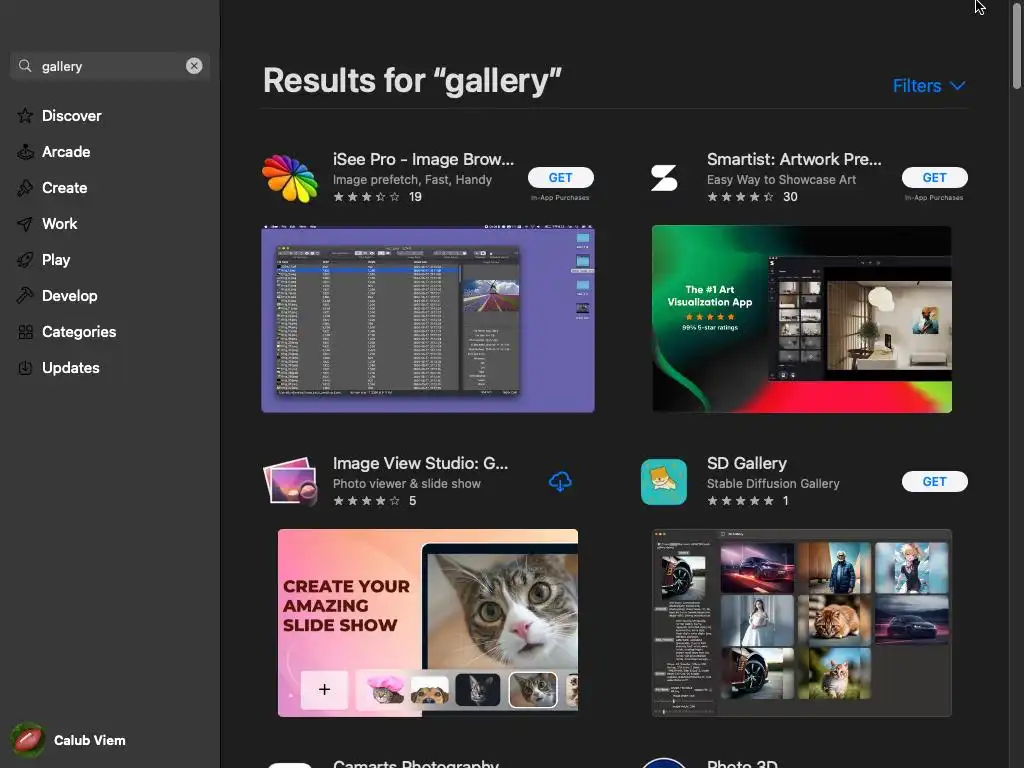Click the Image View Studio app icon
Viewport: 1024px width, 768px height.
click(x=290, y=482)
